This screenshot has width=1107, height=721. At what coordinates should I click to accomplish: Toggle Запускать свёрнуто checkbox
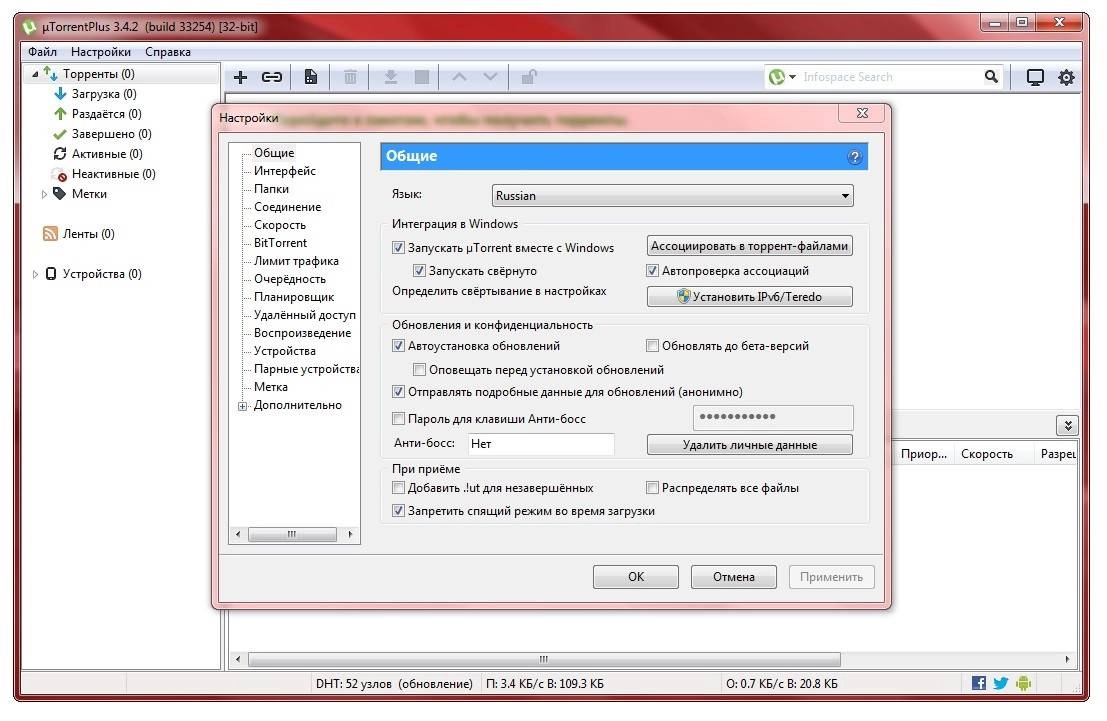[x=419, y=270]
